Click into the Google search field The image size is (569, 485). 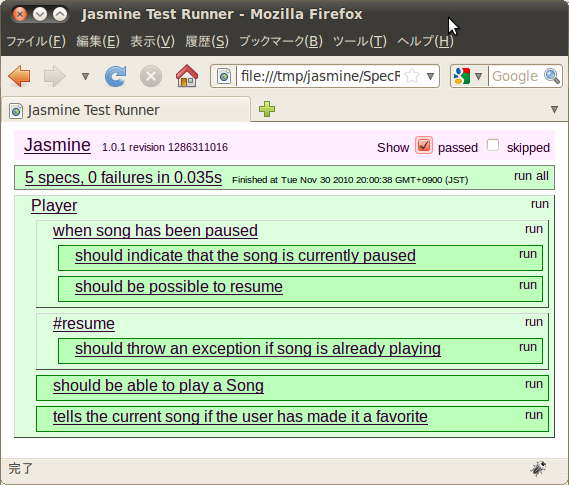coord(516,76)
